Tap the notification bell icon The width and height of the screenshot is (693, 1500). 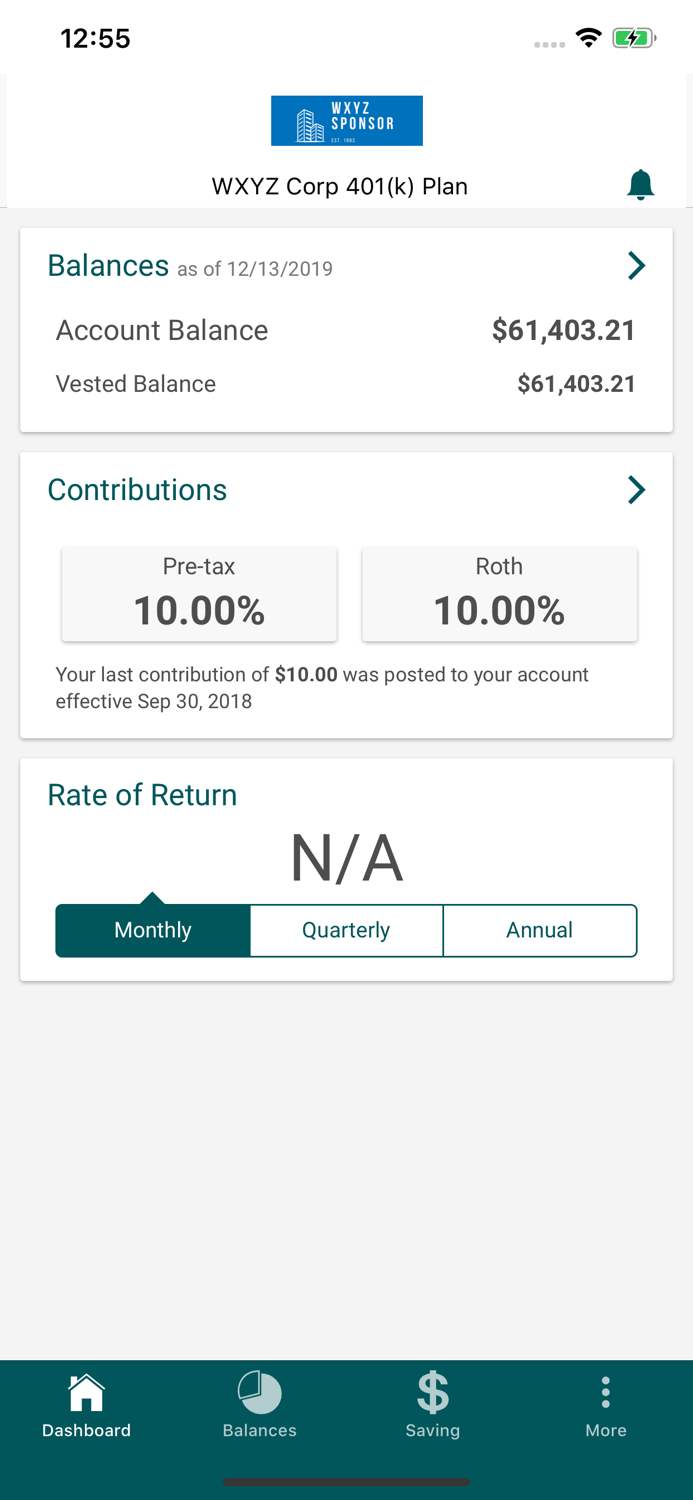640,185
